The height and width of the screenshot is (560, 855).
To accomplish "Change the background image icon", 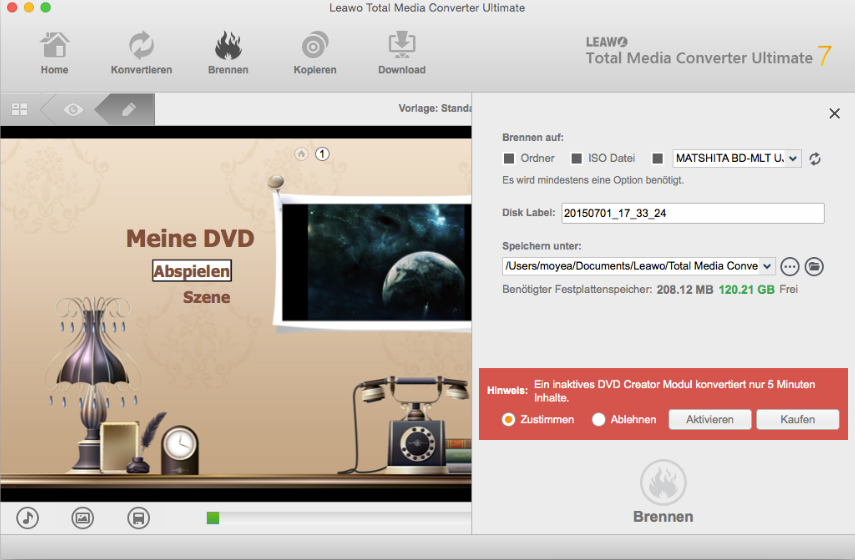I will pyautogui.click(x=83, y=517).
